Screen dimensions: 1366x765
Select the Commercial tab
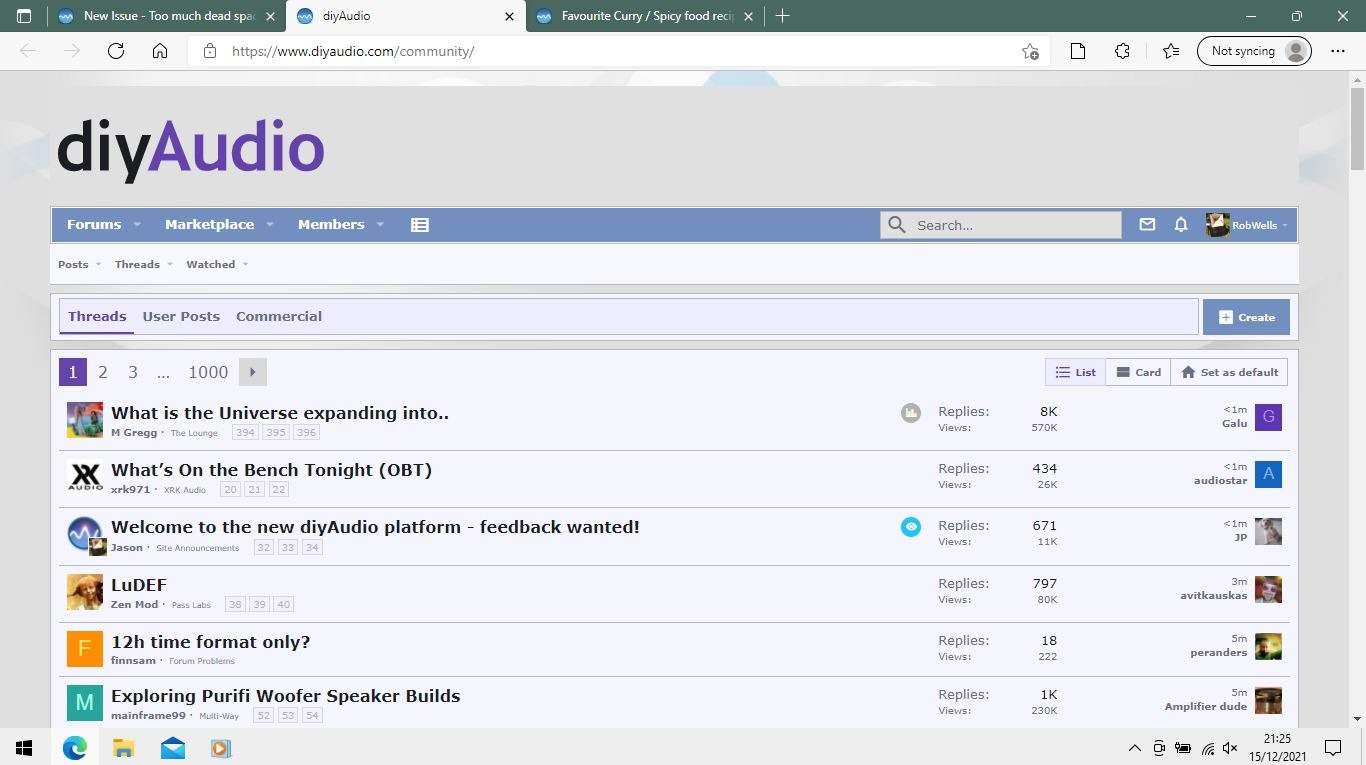coord(279,316)
